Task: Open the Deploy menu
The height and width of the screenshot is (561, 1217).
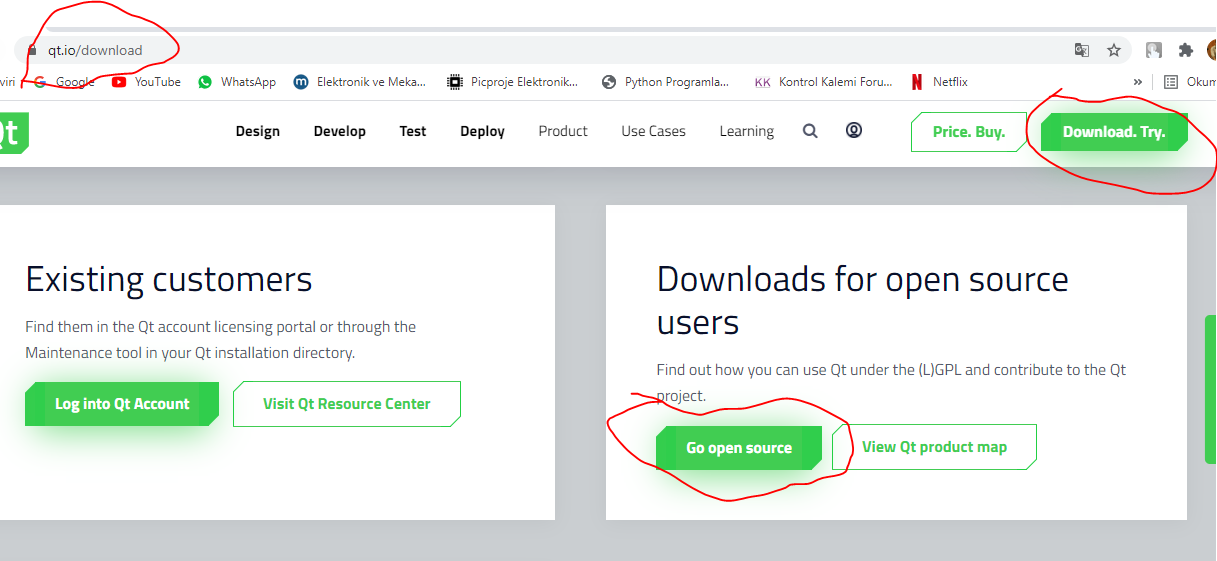Action: click(x=482, y=131)
